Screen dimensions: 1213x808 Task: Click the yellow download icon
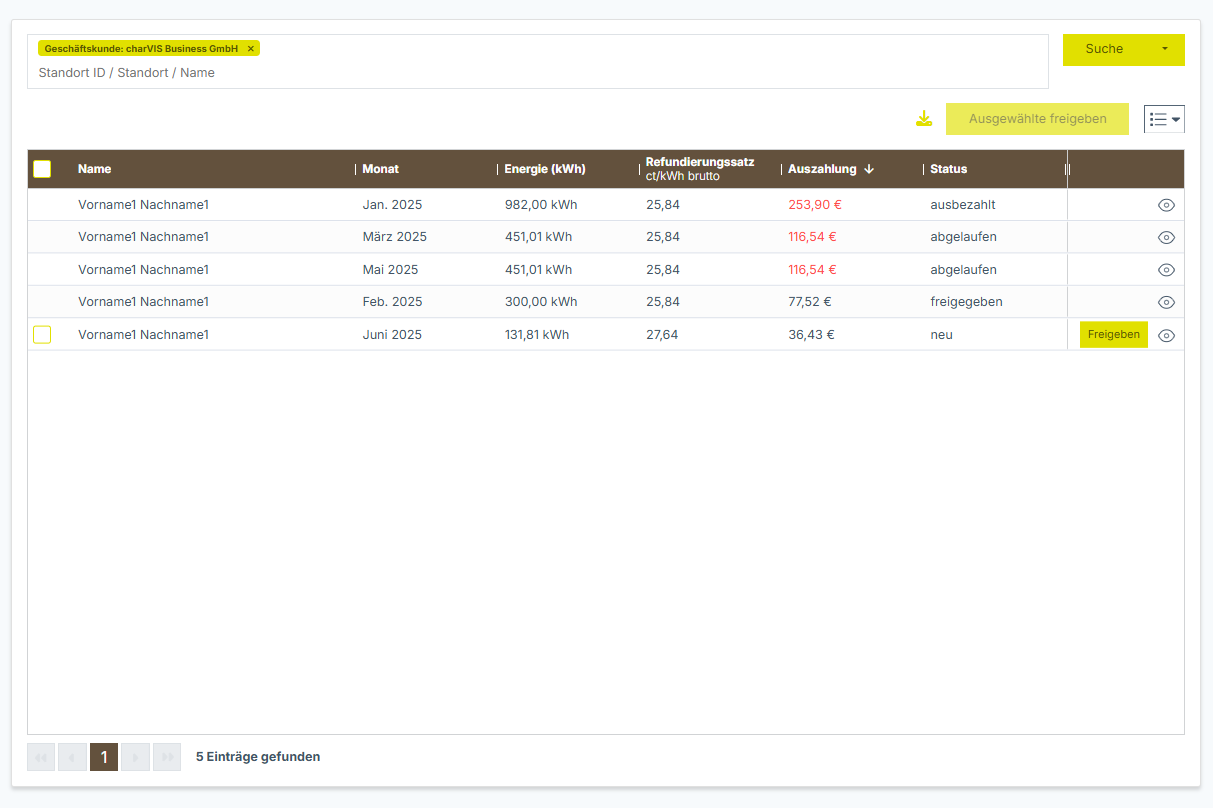(924, 119)
